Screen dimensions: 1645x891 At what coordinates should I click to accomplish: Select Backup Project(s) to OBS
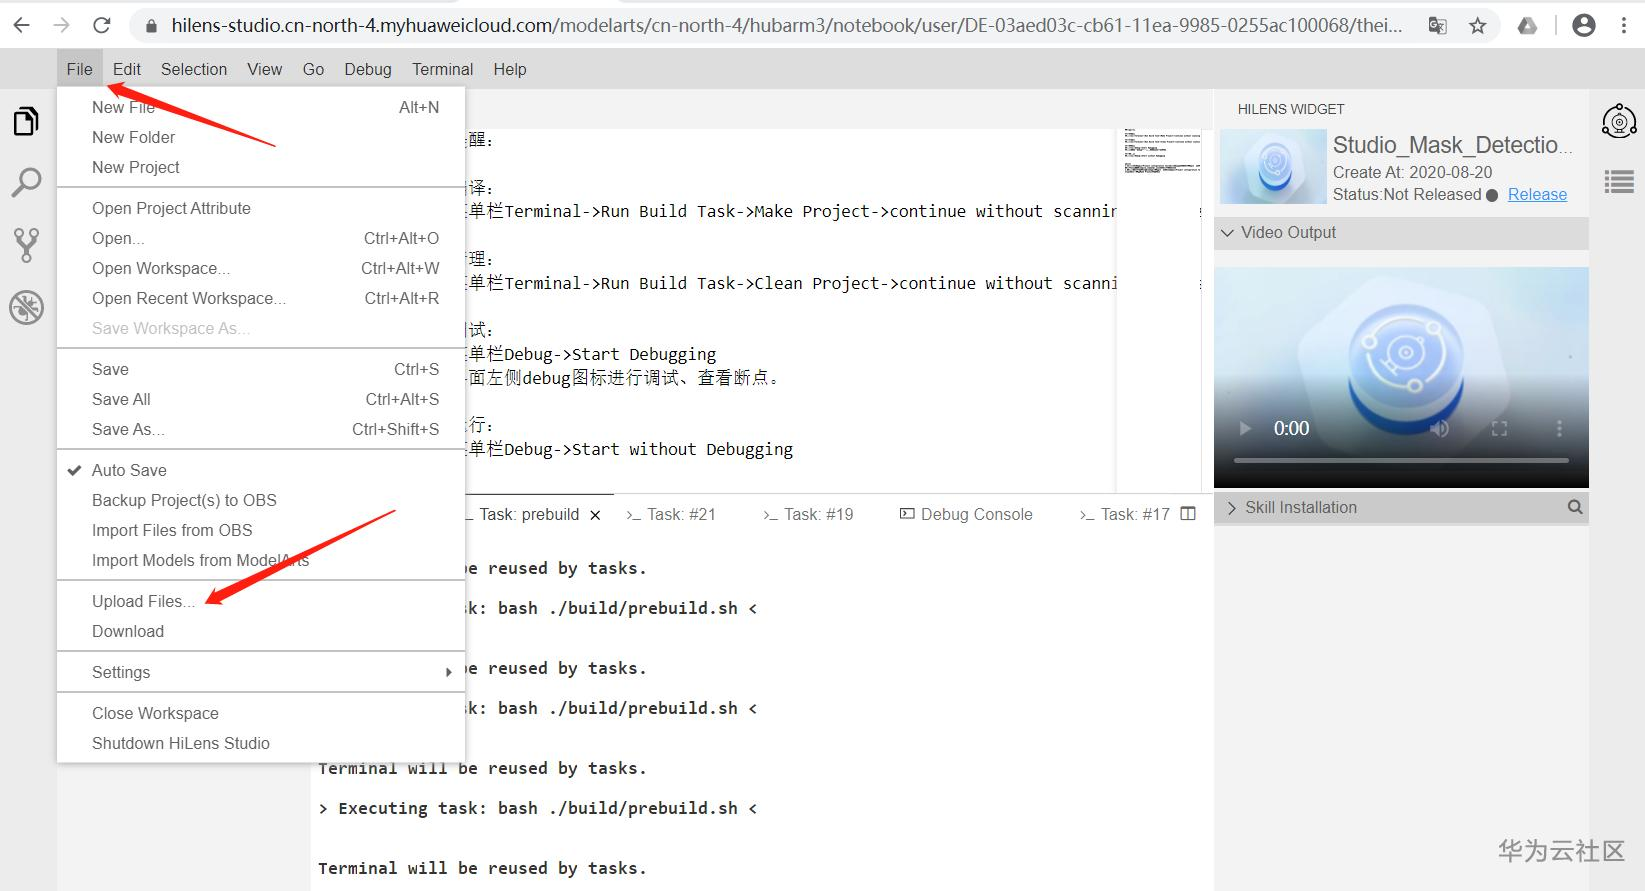(x=261, y=500)
